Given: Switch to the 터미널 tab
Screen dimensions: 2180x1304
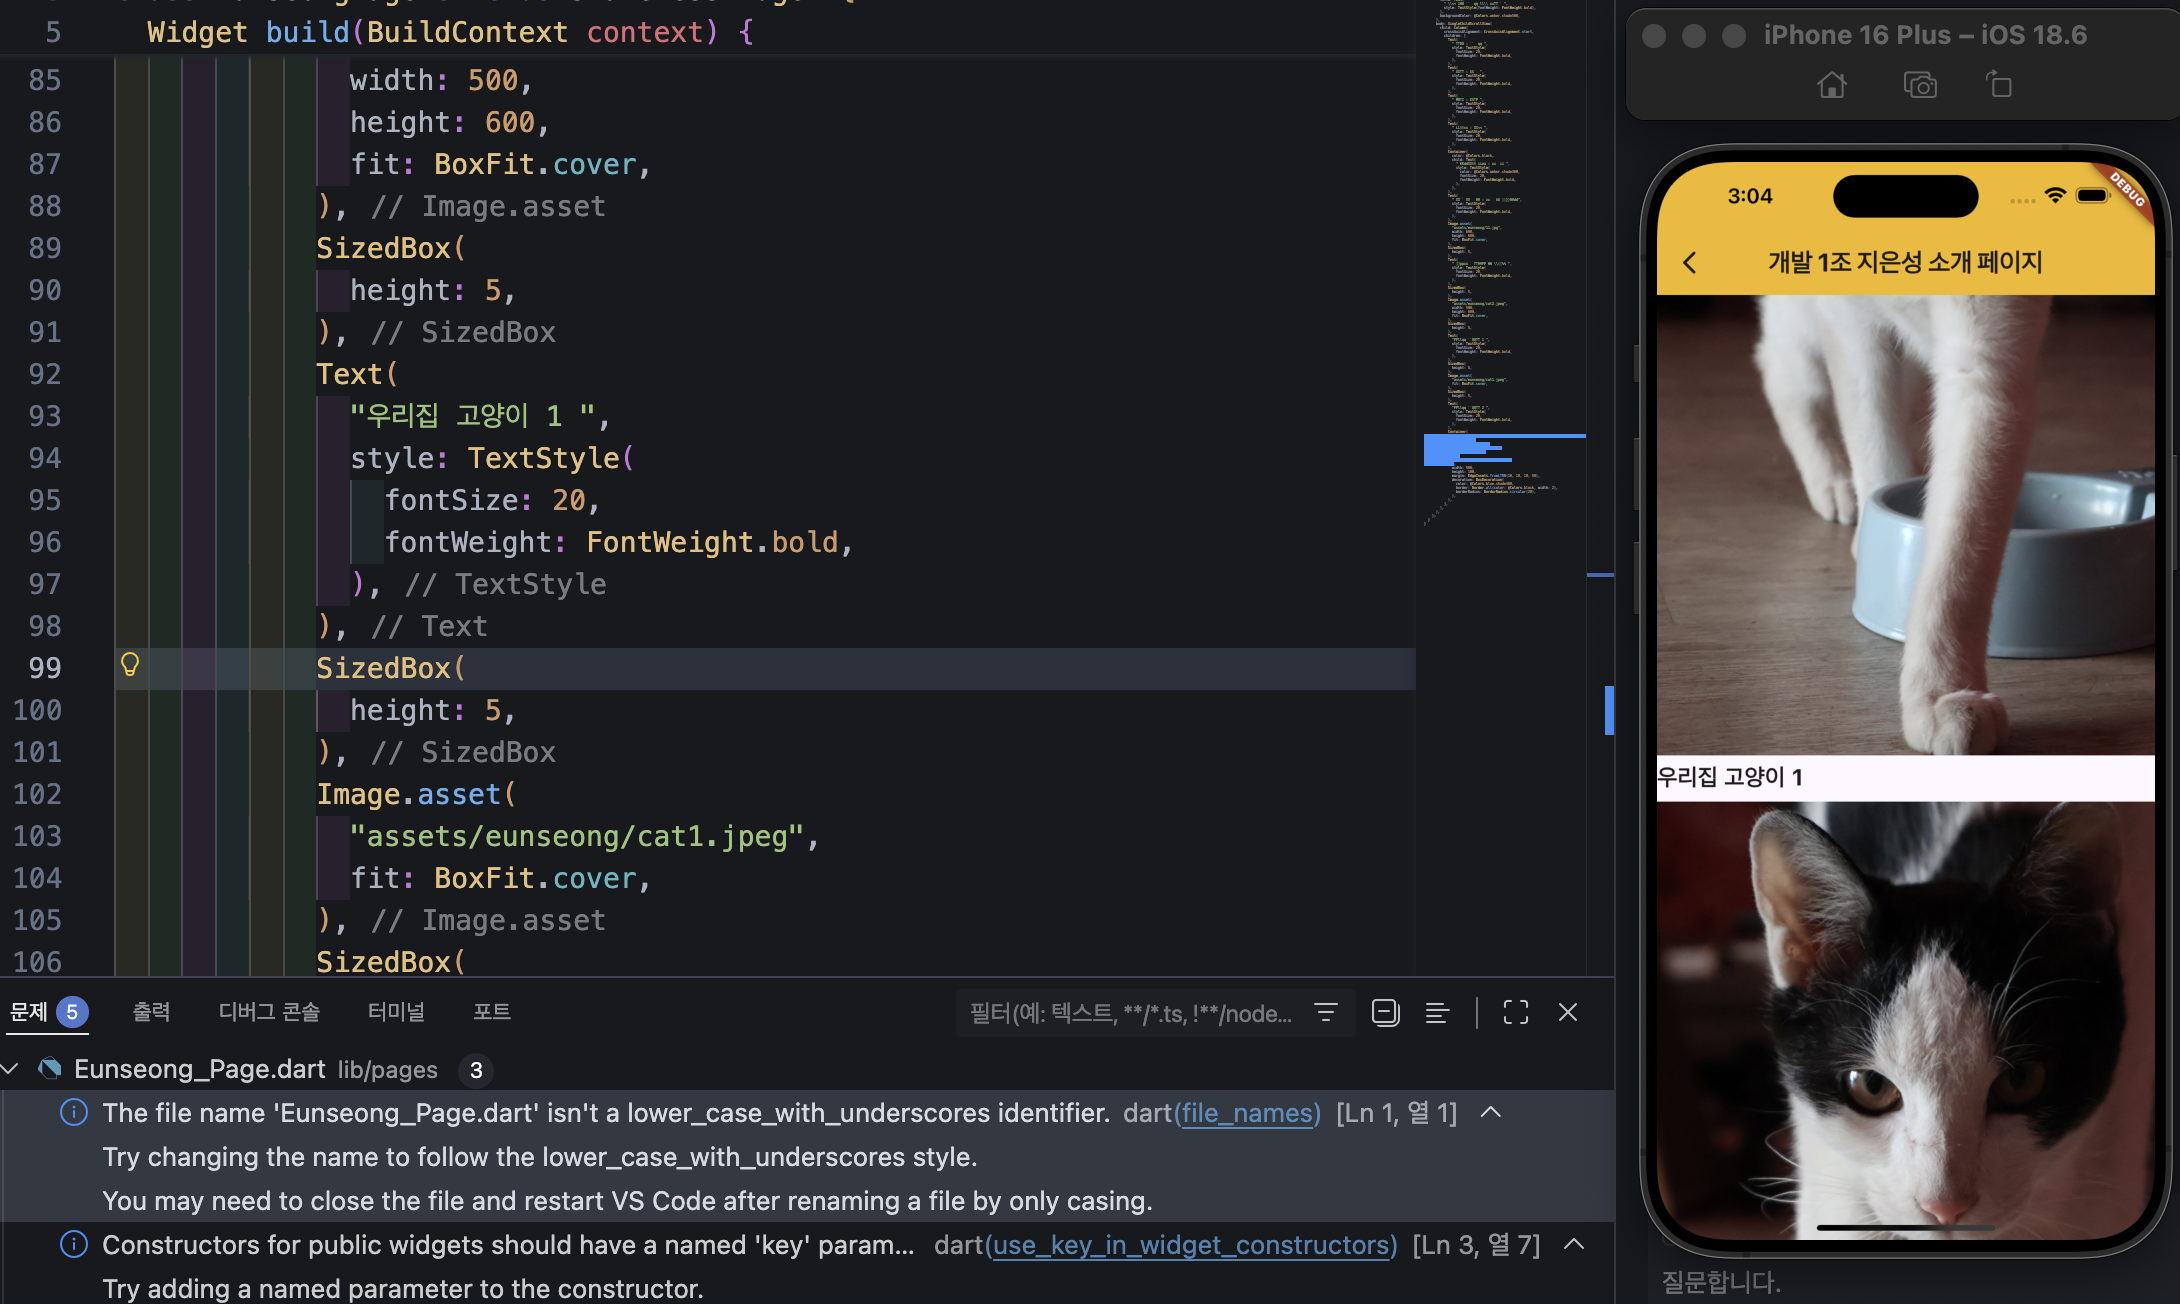Looking at the screenshot, I should [x=396, y=1012].
